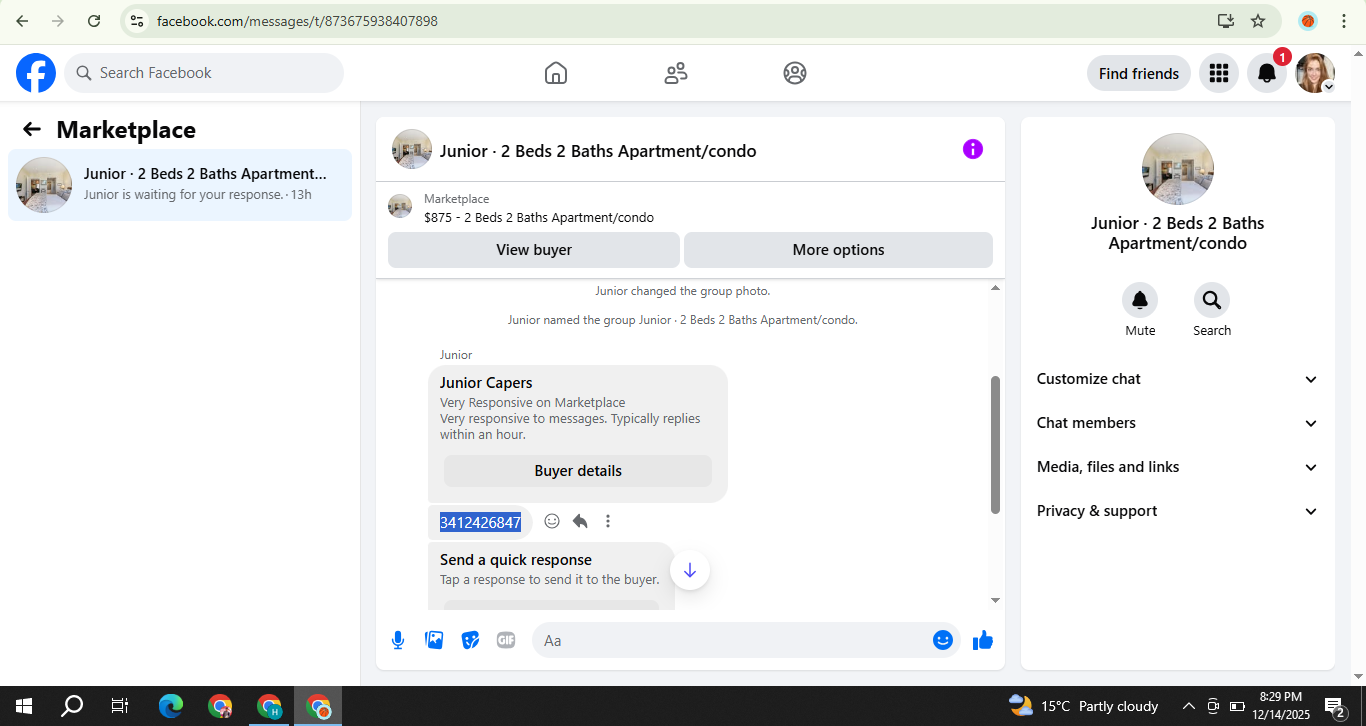Choose a sticker
The image size is (1366, 726).
470,640
